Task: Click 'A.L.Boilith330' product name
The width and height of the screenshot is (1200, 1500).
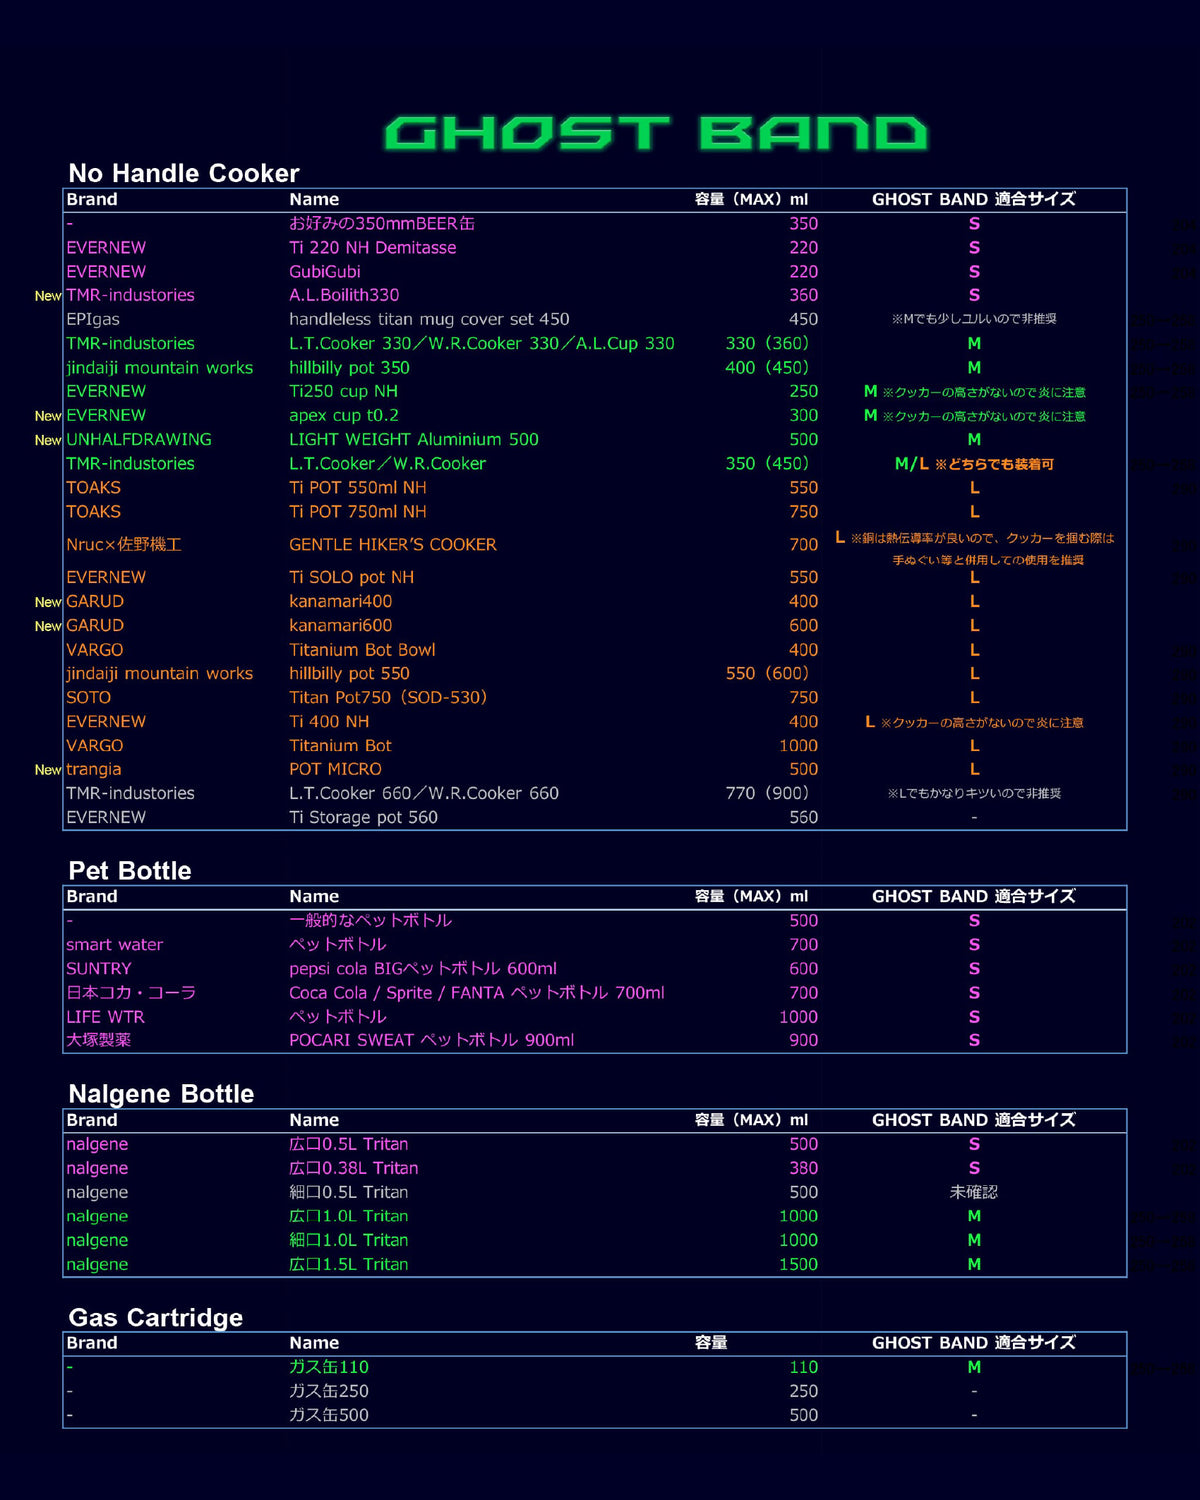Action: pyautogui.click(x=344, y=296)
